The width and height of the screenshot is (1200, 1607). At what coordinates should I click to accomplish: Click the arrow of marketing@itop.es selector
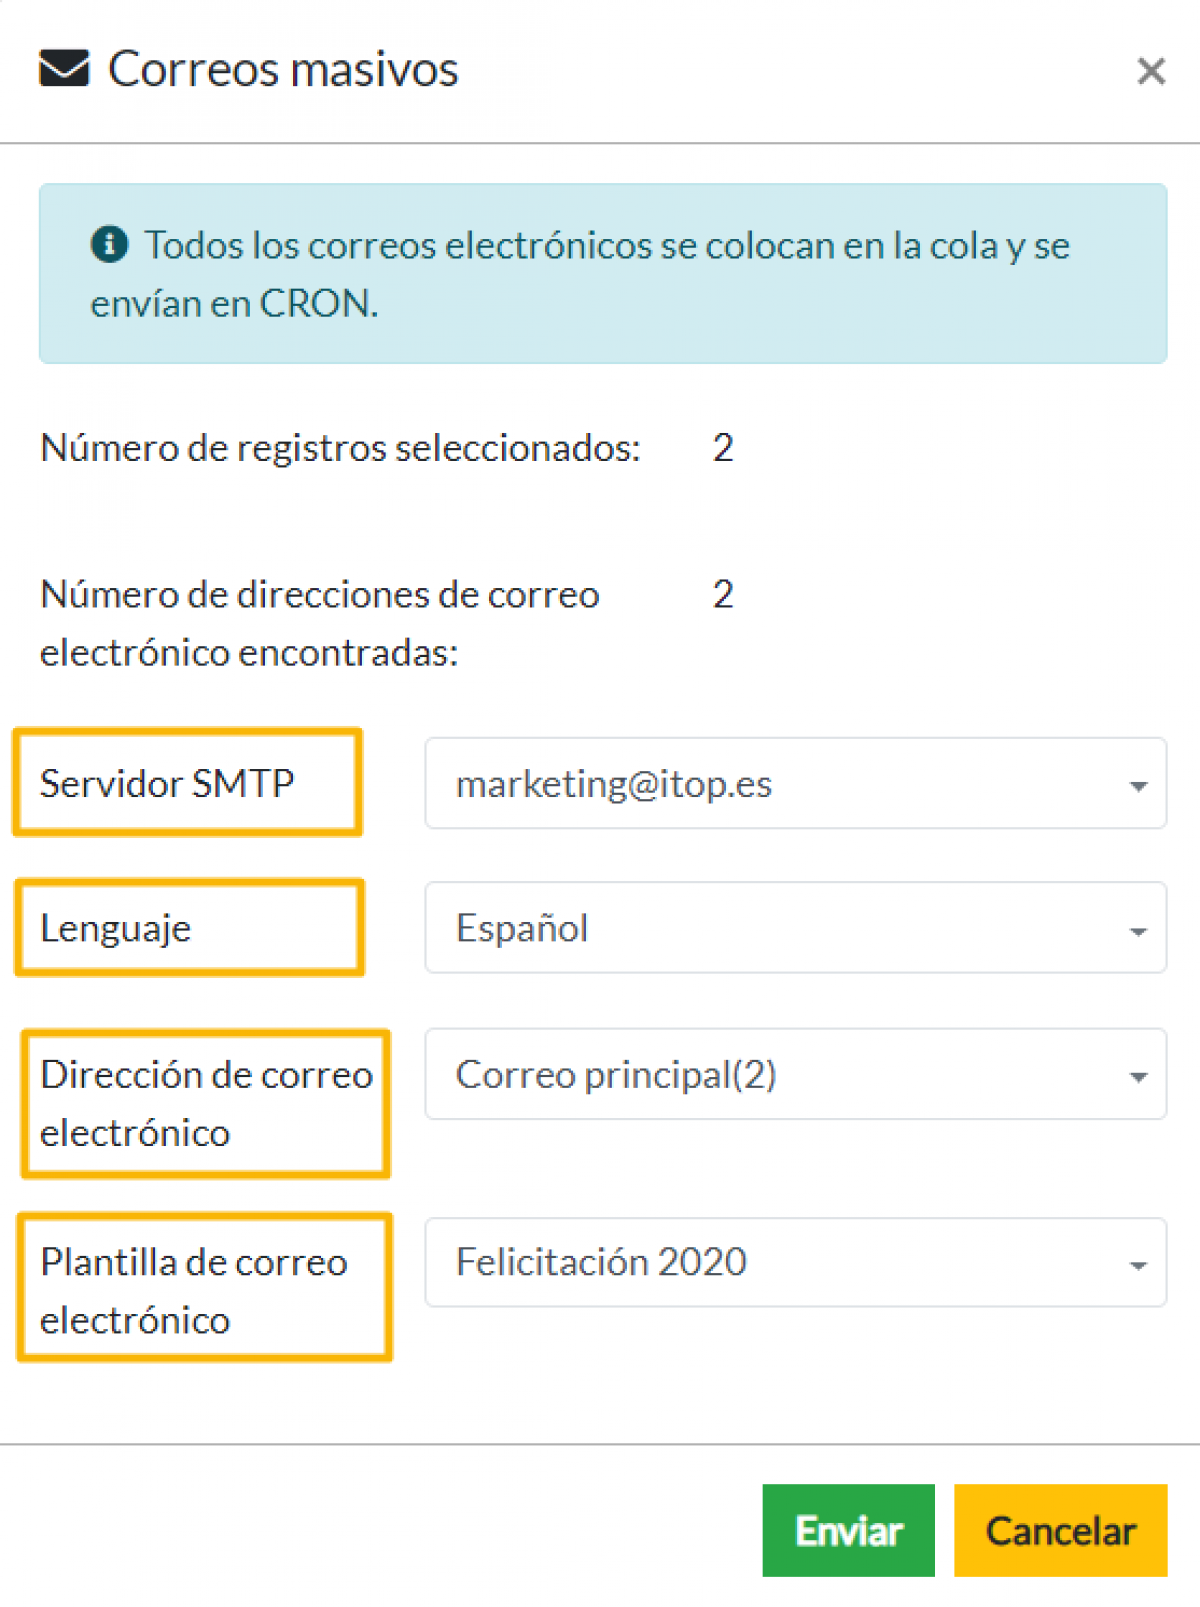pyautogui.click(x=1138, y=786)
